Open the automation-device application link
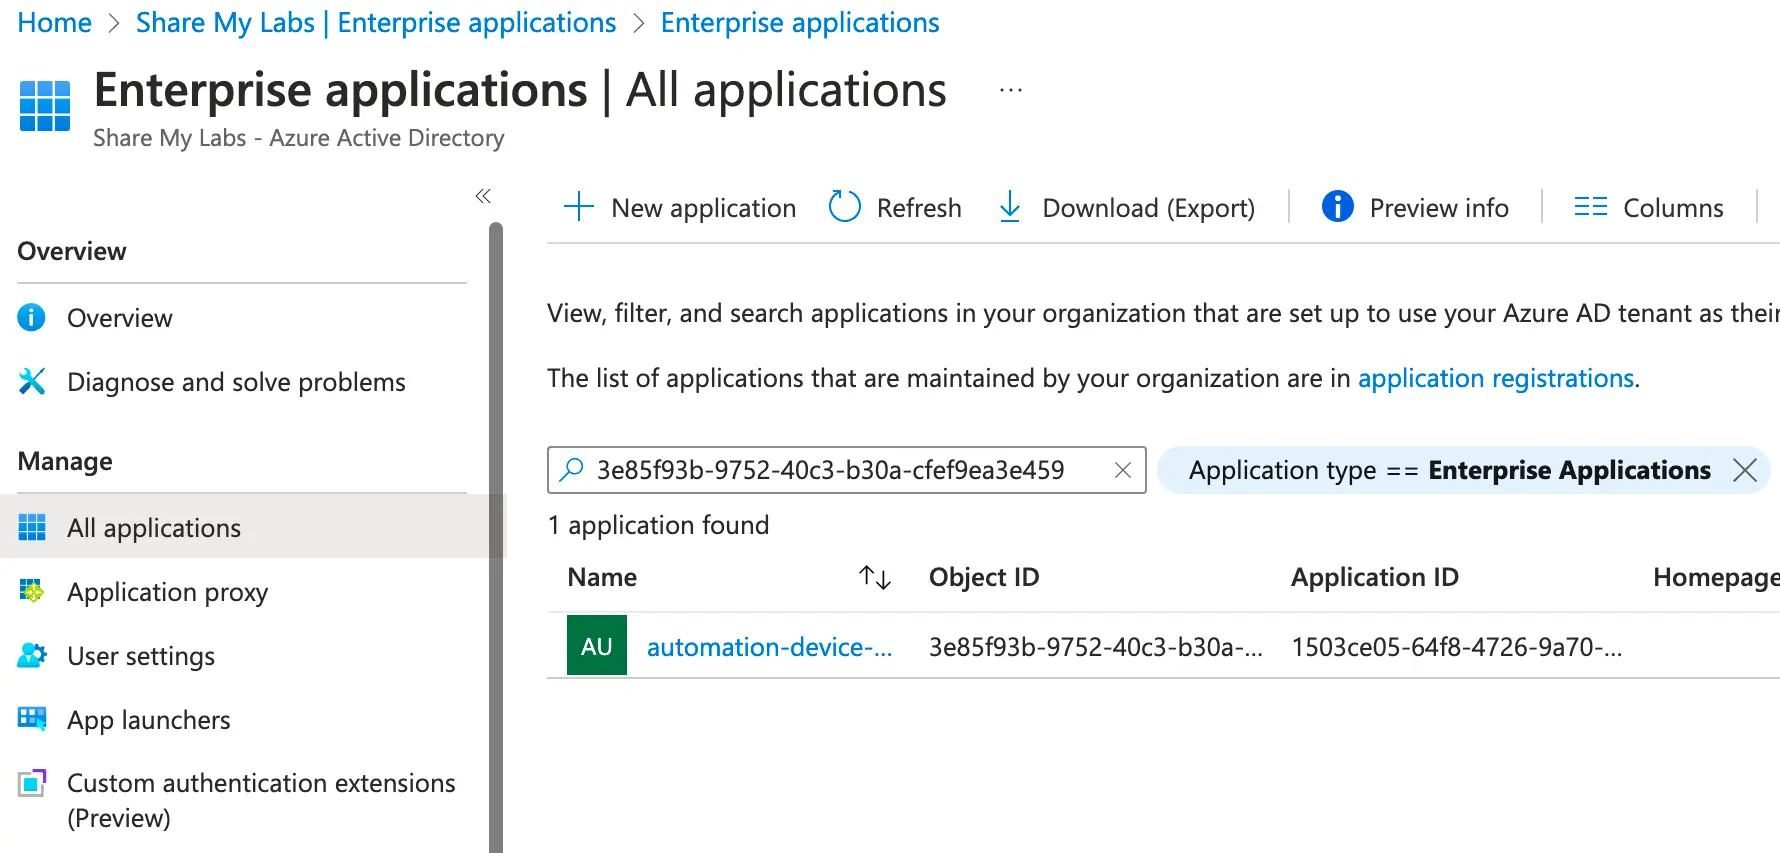The height and width of the screenshot is (853, 1780). click(x=768, y=647)
